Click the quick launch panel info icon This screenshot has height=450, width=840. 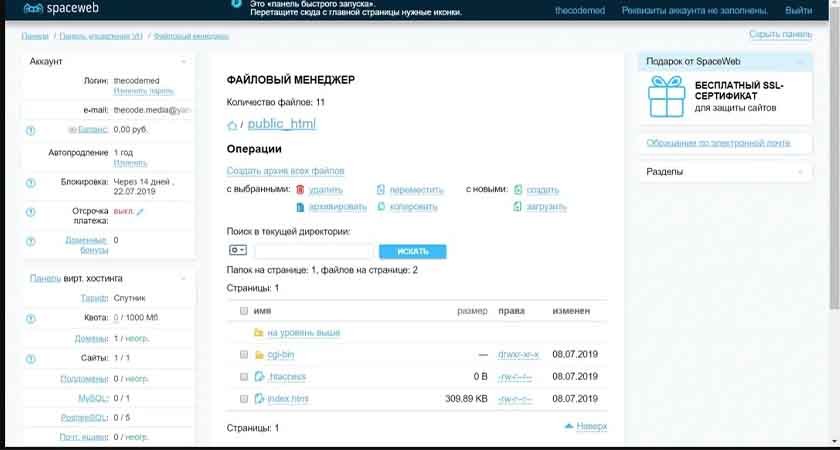(236, 3)
